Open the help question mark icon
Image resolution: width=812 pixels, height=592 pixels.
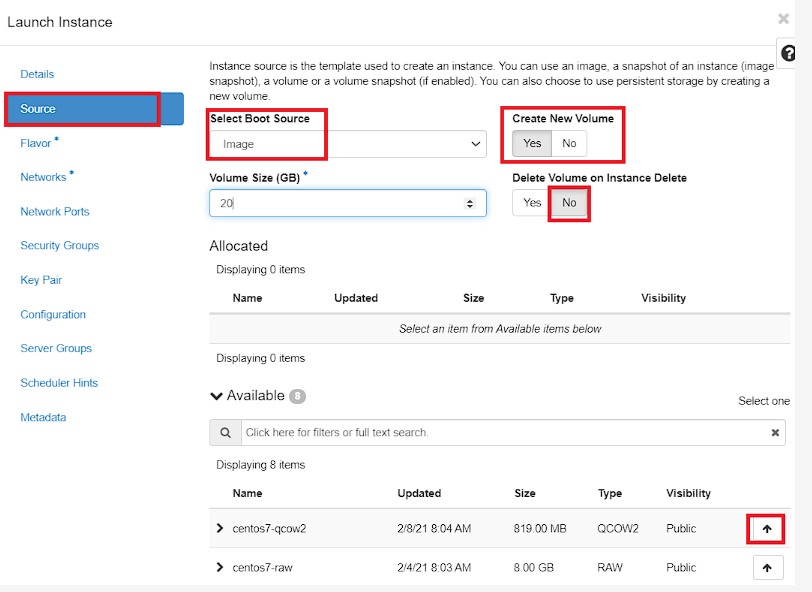788,53
